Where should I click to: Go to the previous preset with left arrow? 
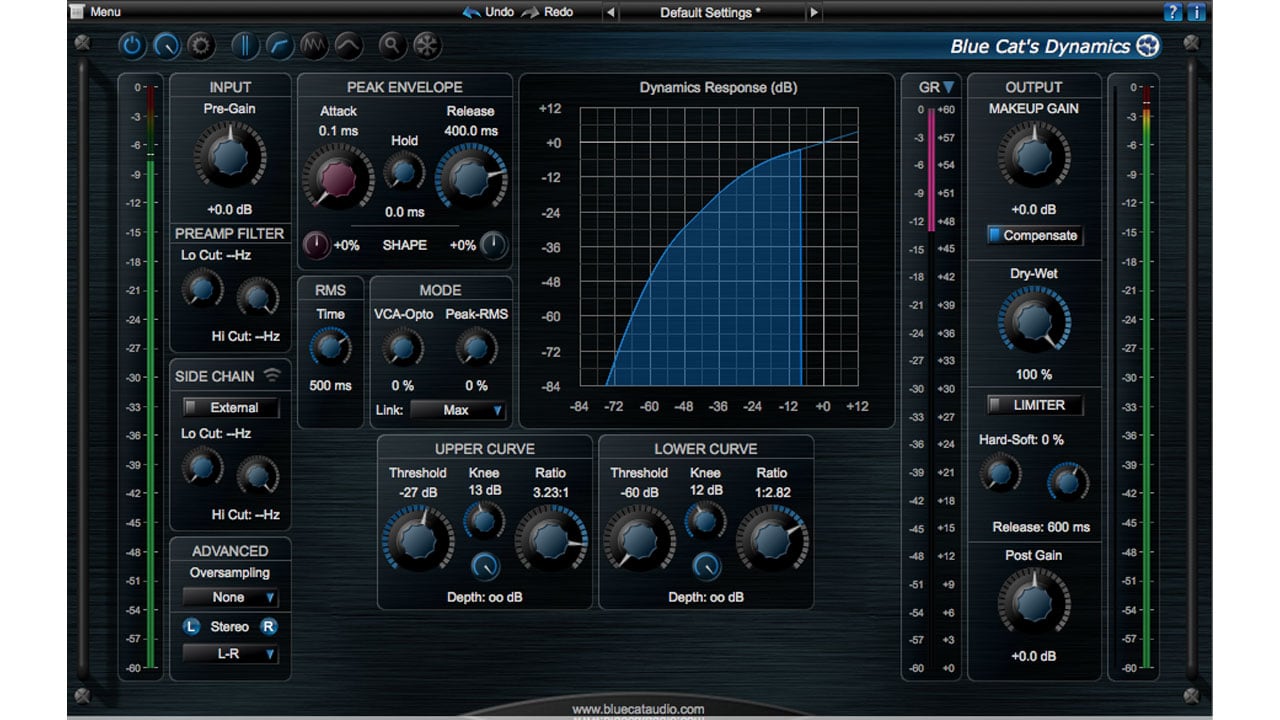[610, 12]
